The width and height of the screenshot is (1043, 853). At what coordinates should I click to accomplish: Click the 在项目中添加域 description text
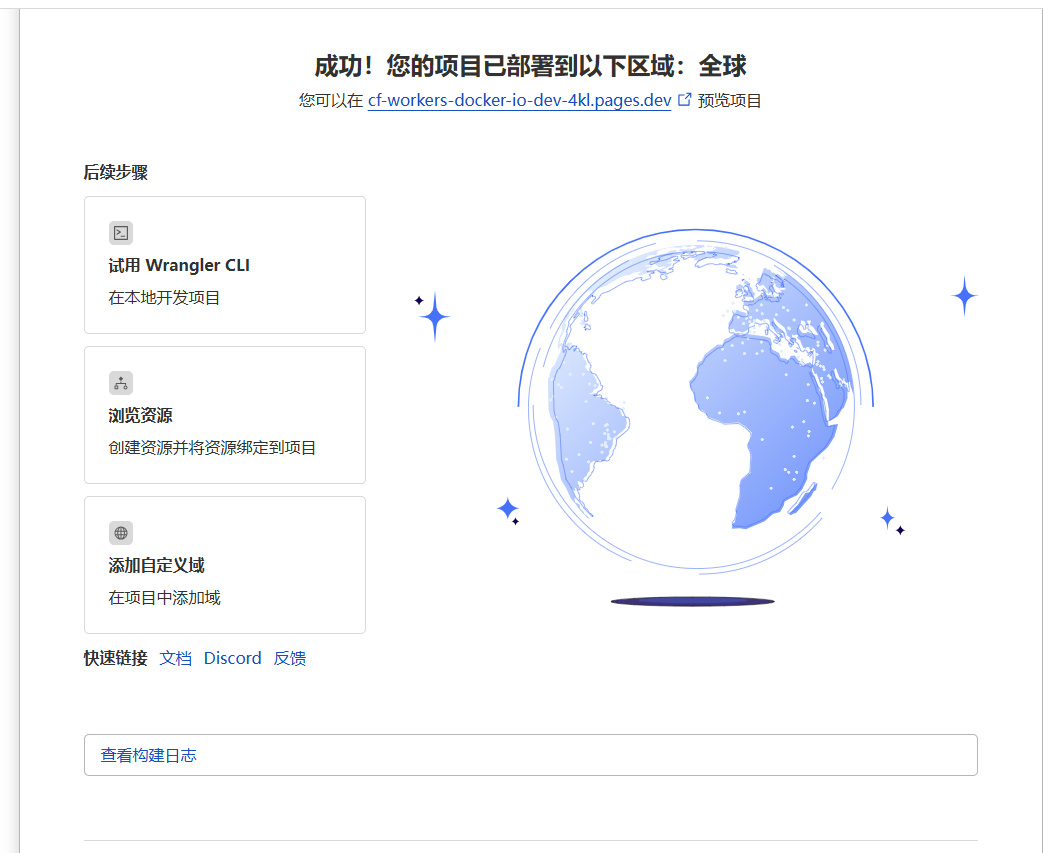tap(164, 598)
